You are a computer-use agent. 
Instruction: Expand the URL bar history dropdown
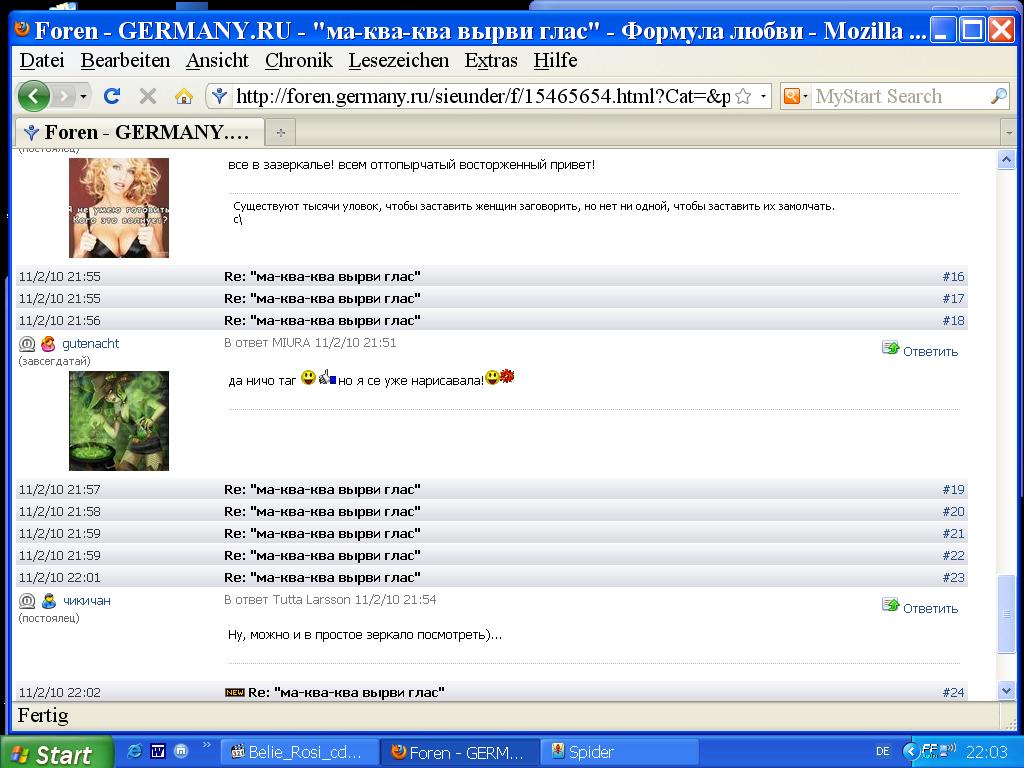pyautogui.click(x=764, y=96)
